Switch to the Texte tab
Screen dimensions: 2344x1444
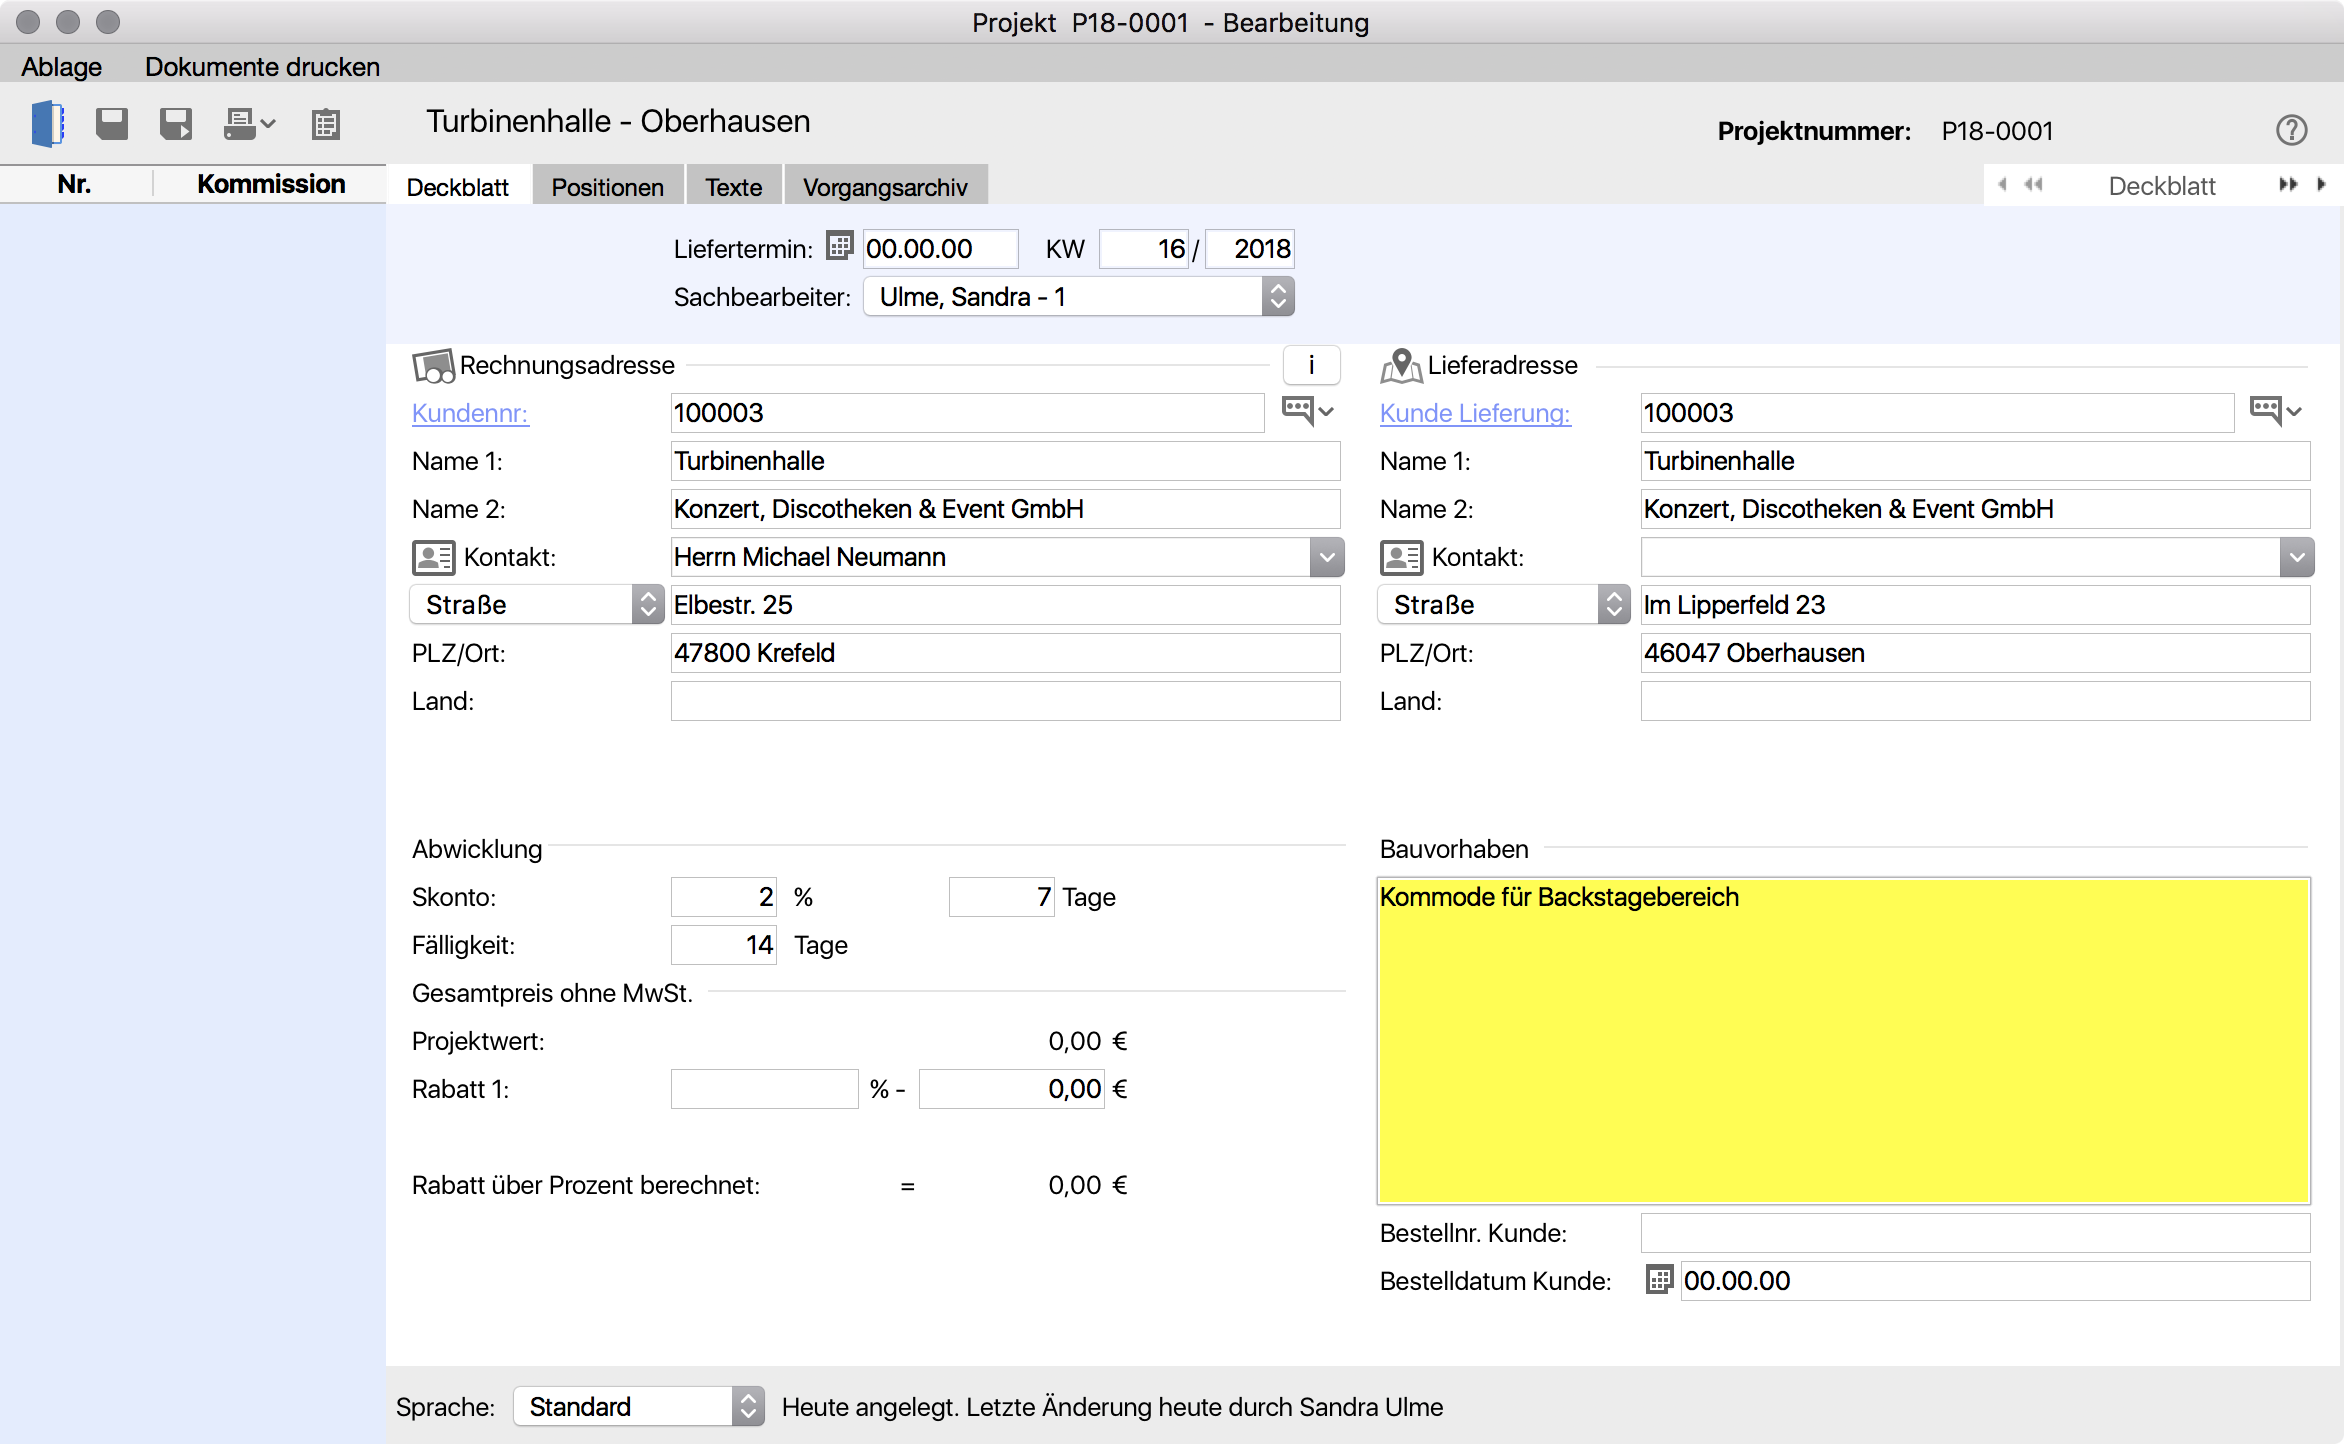[x=734, y=187]
